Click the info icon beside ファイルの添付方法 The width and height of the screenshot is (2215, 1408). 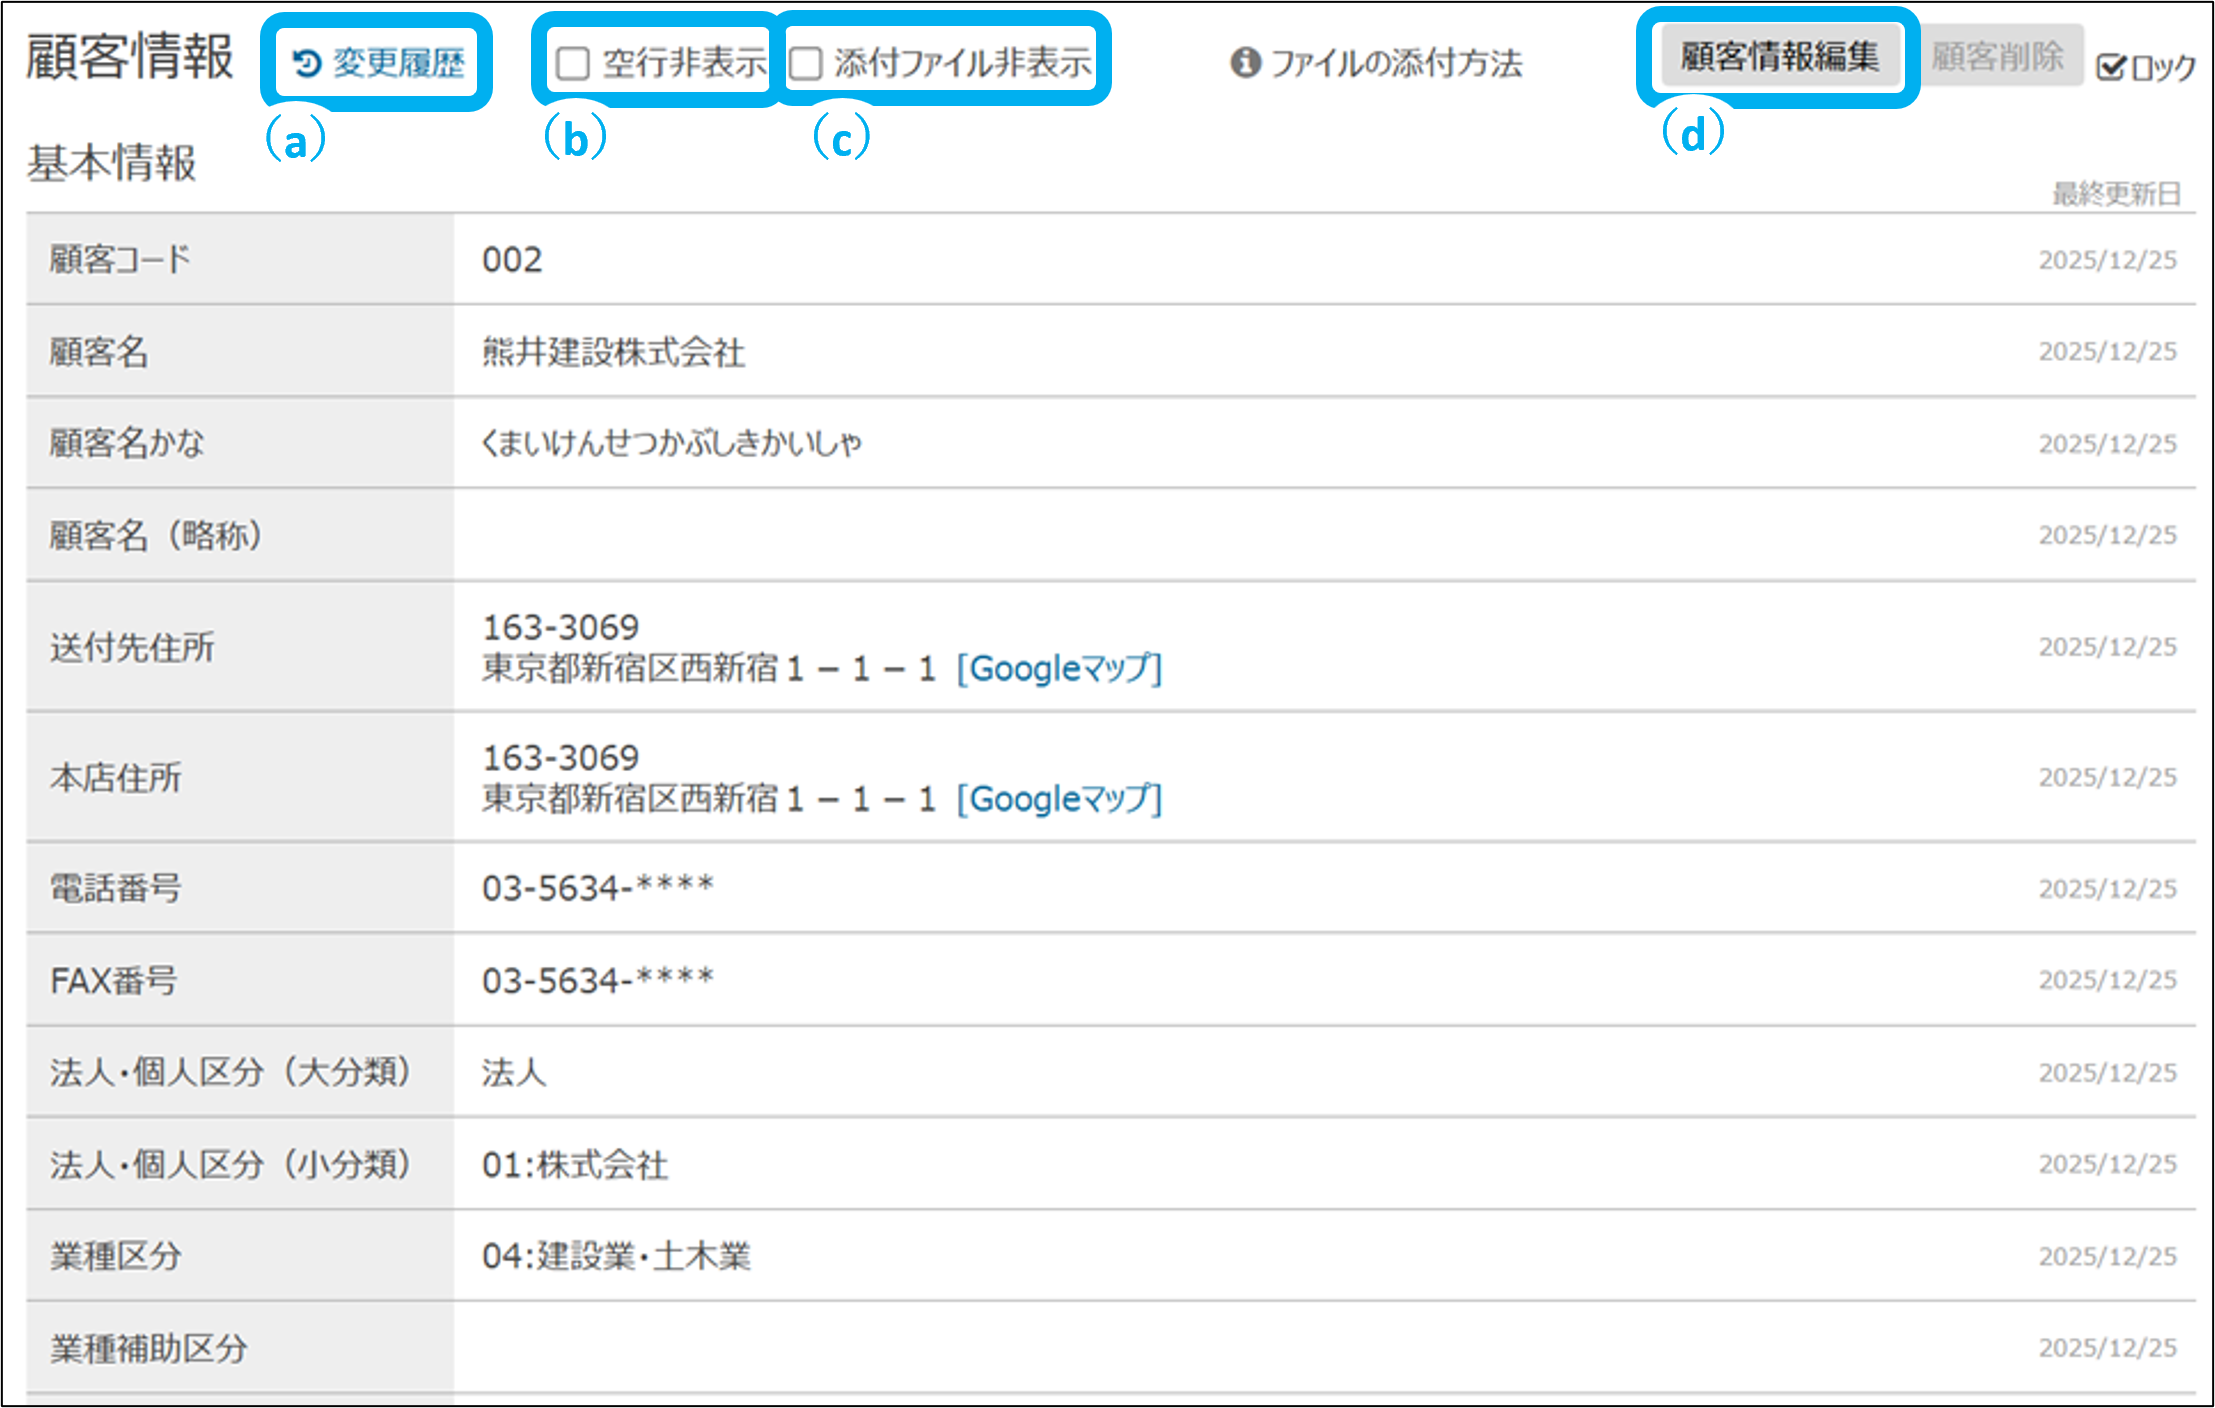coord(1245,62)
